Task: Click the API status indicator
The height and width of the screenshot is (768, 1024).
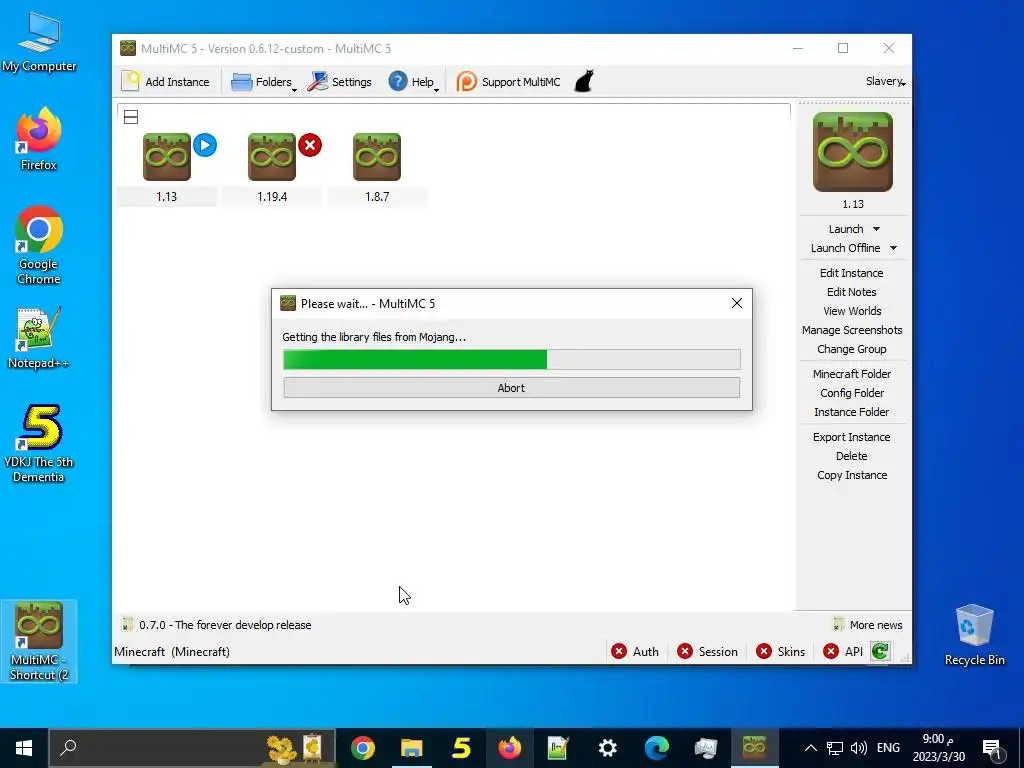Action: pos(843,652)
